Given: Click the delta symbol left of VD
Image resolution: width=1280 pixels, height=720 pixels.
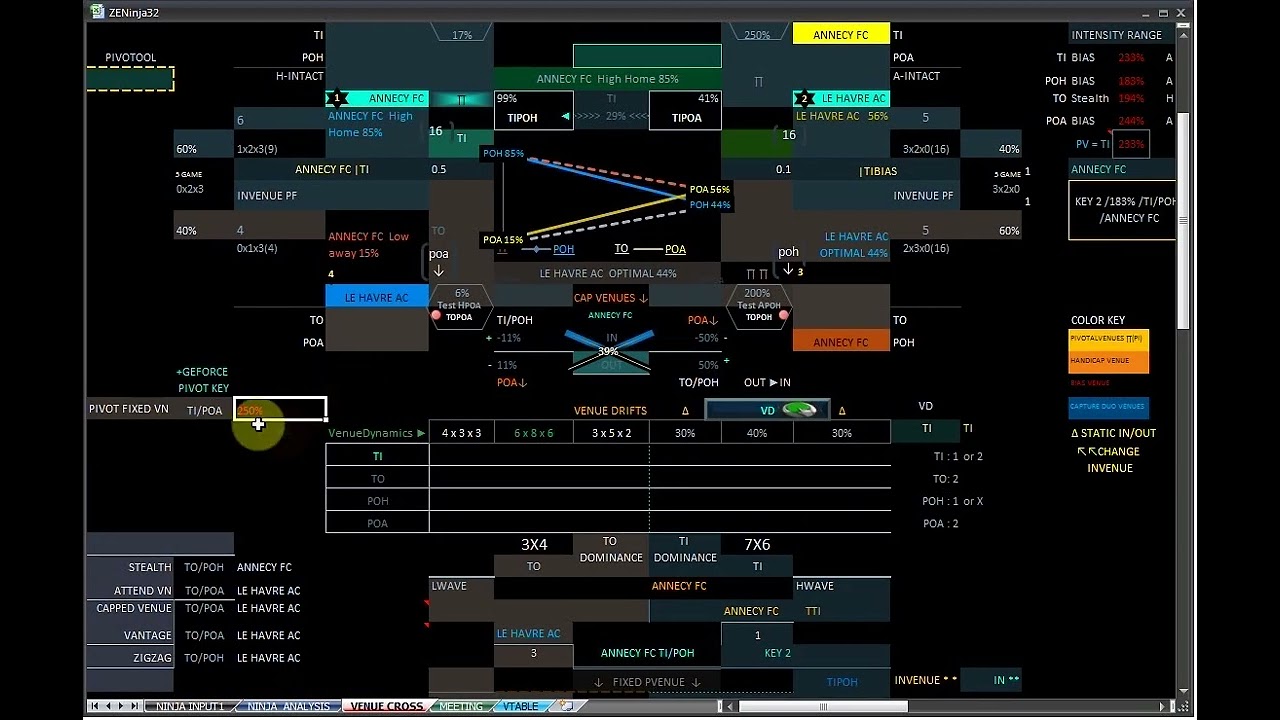Looking at the screenshot, I should (685, 410).
